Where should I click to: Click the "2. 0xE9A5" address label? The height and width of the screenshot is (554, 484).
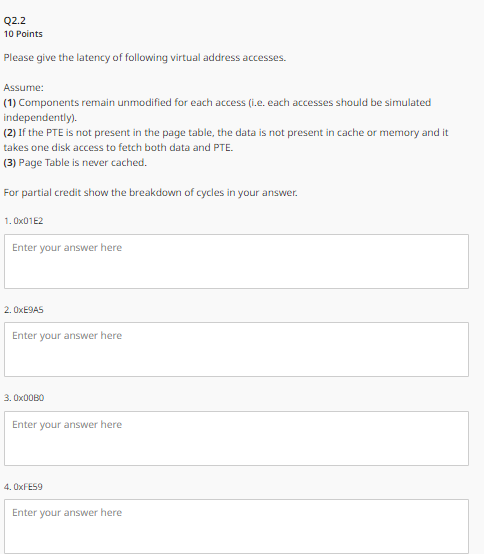pos(24,310)
